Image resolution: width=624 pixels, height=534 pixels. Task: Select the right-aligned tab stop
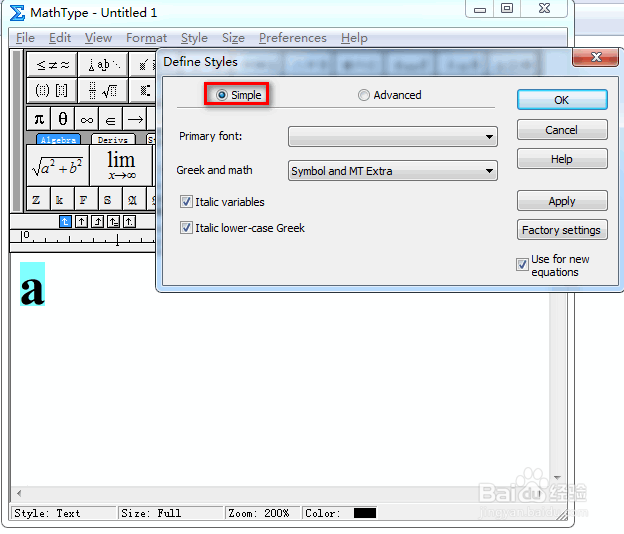(97, 221)
